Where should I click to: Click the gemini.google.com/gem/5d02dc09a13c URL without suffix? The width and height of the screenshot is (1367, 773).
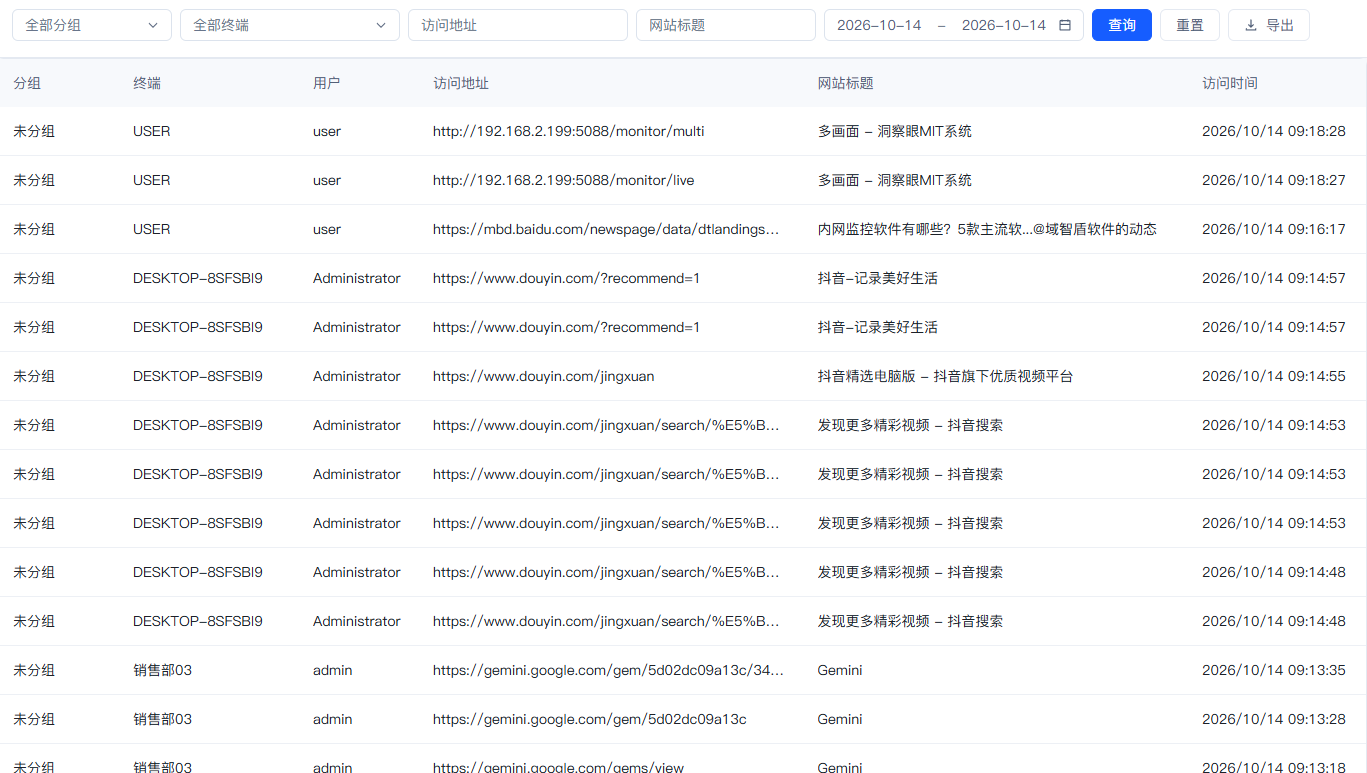590,719
